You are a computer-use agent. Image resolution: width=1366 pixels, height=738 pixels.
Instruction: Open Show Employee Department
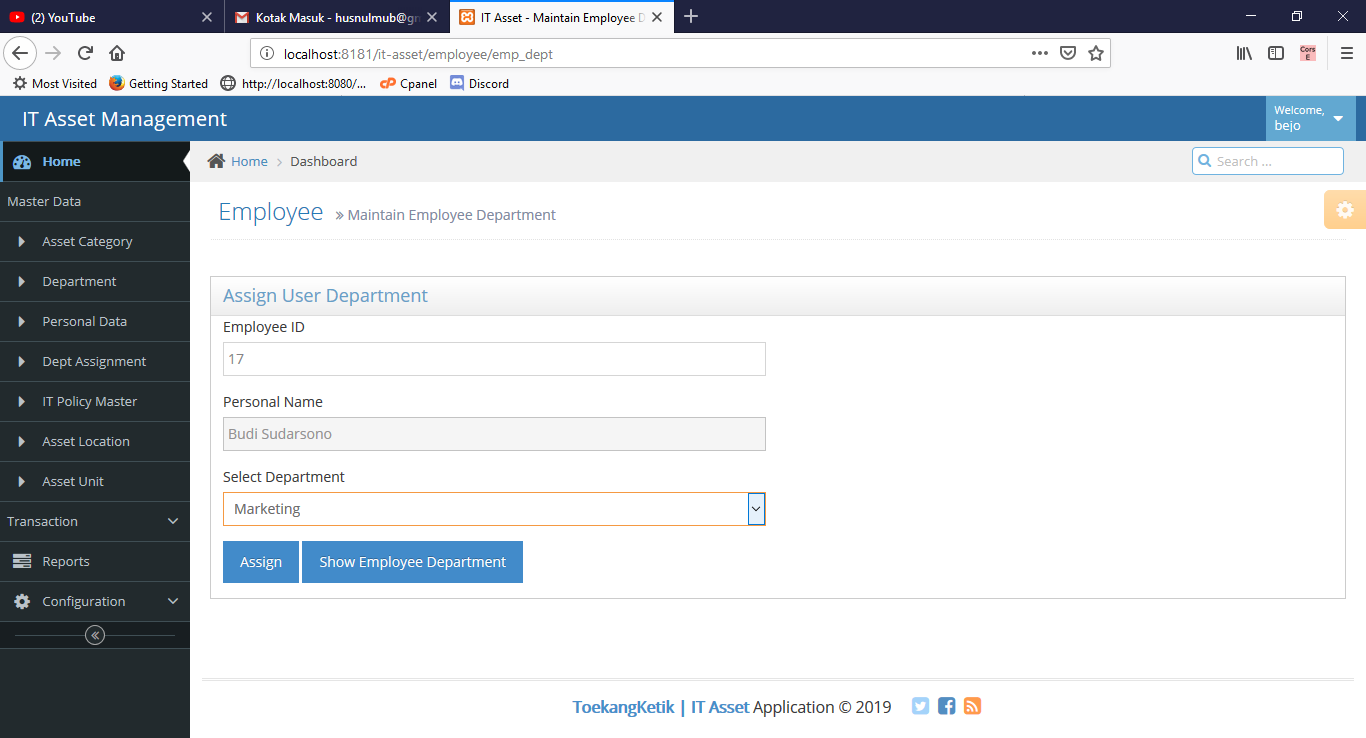coord(412,561)
